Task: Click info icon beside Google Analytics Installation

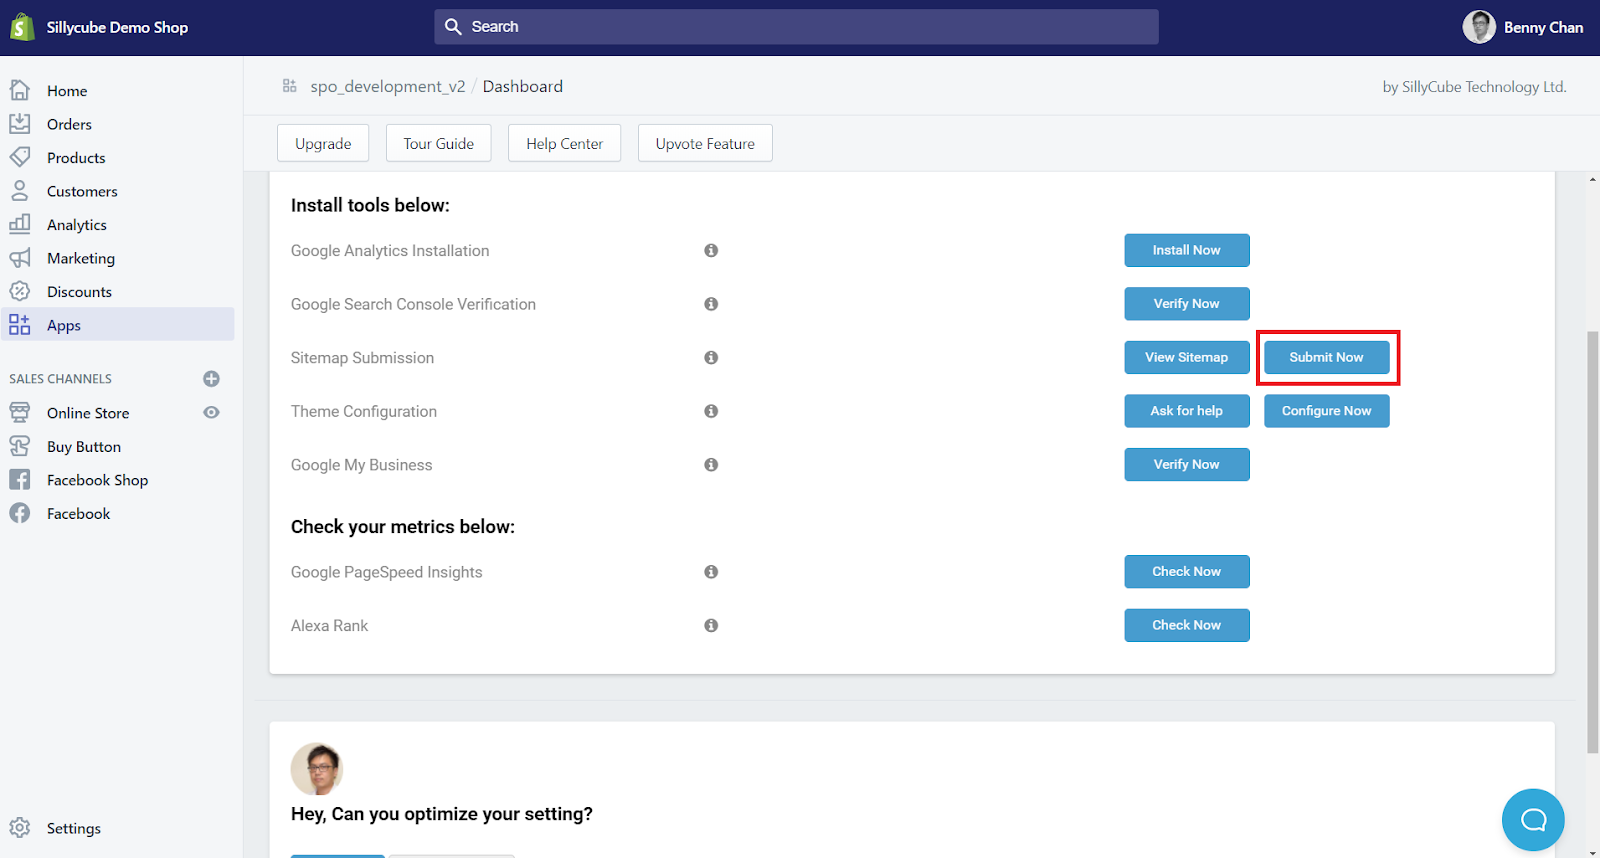Action: point(711,250)
